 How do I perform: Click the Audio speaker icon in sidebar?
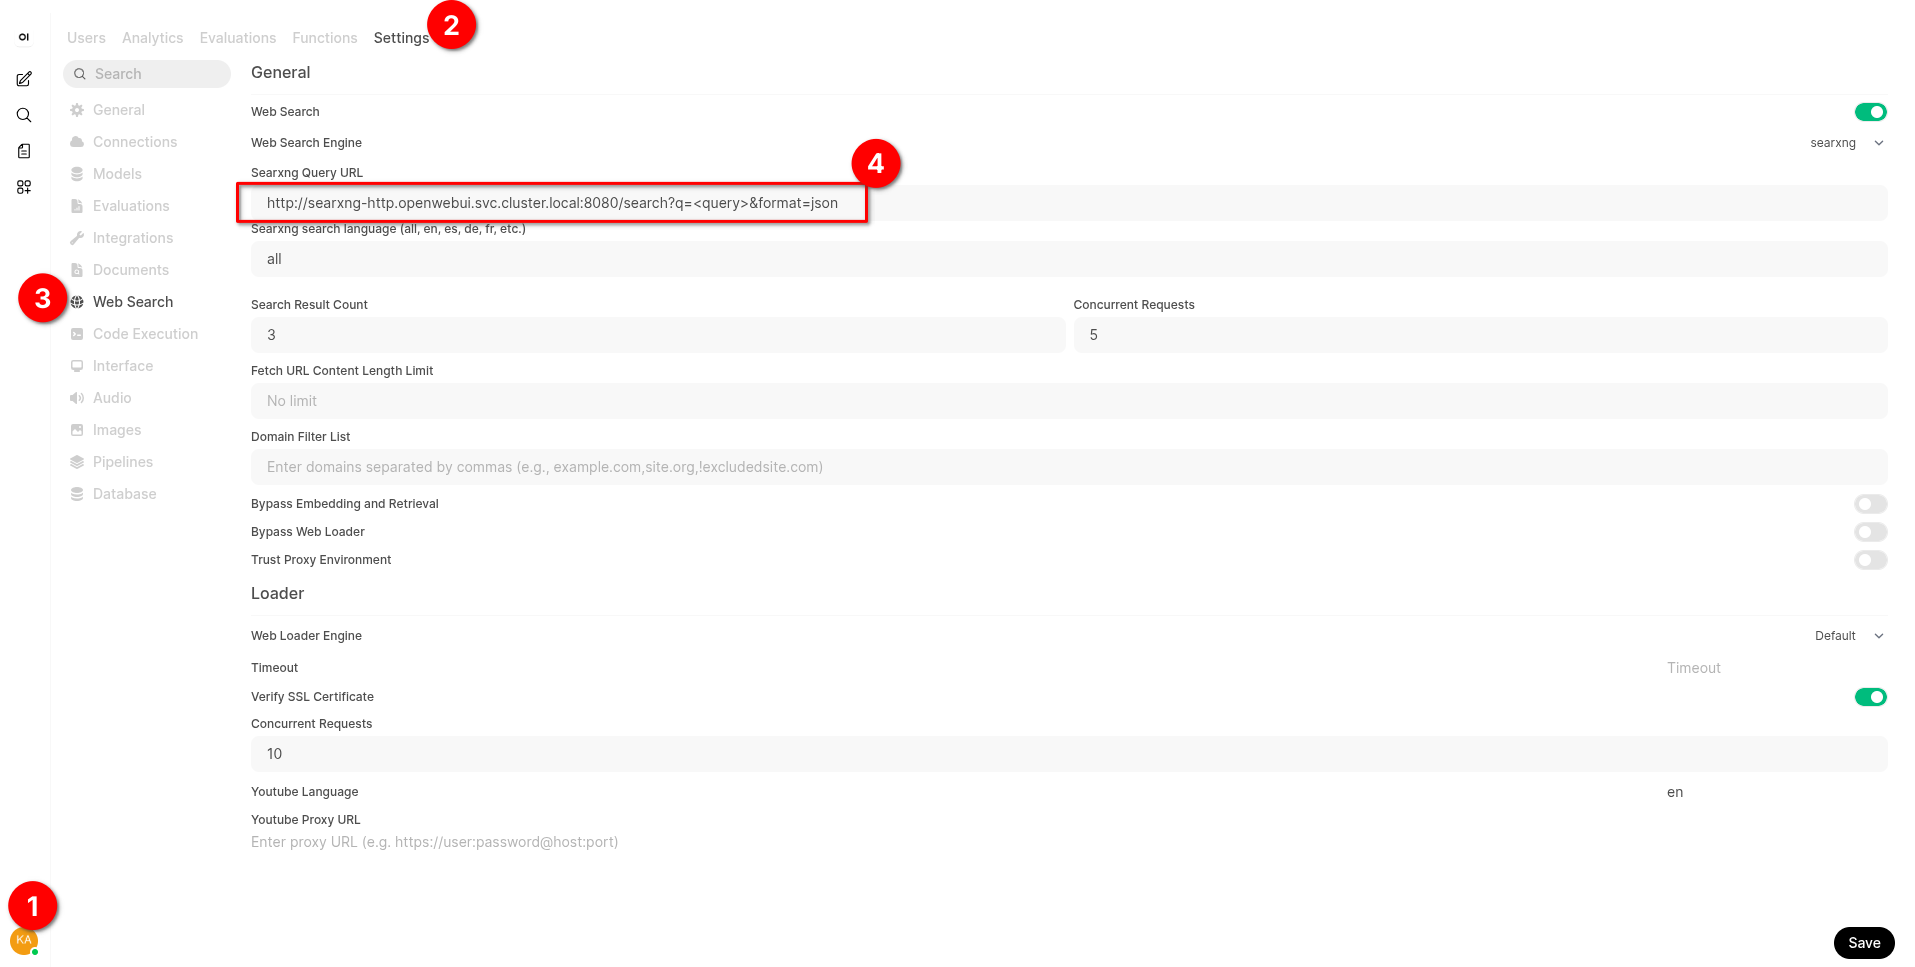(77, 398)
